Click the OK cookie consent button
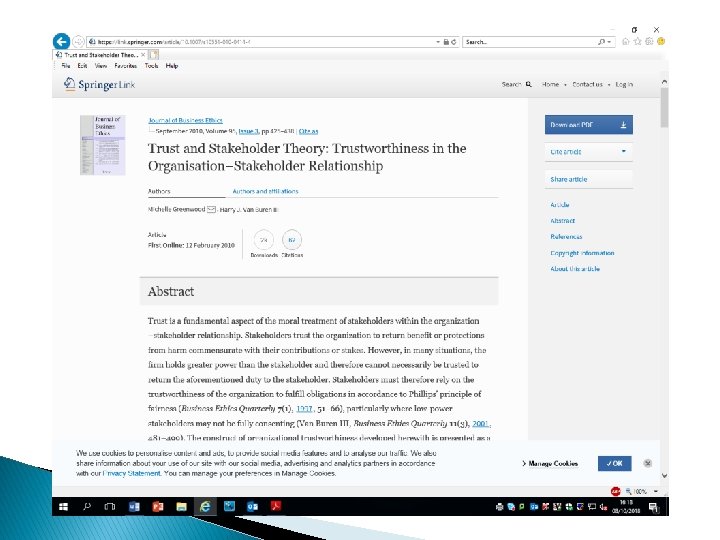Image resolution: width=720 pixels, height=540 pixels. coord(614,463)
